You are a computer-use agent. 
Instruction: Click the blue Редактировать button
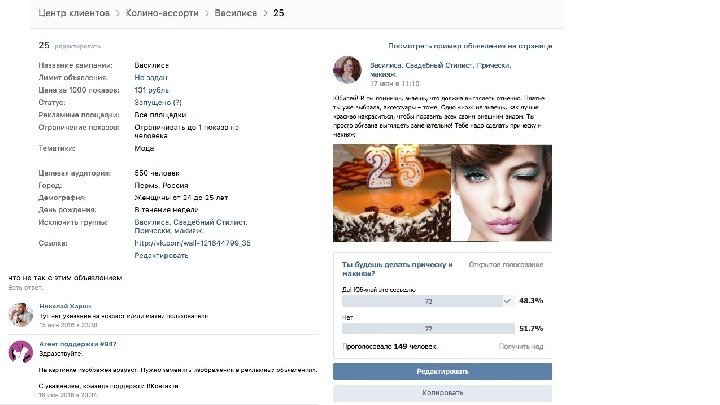[x=442, y=371]
